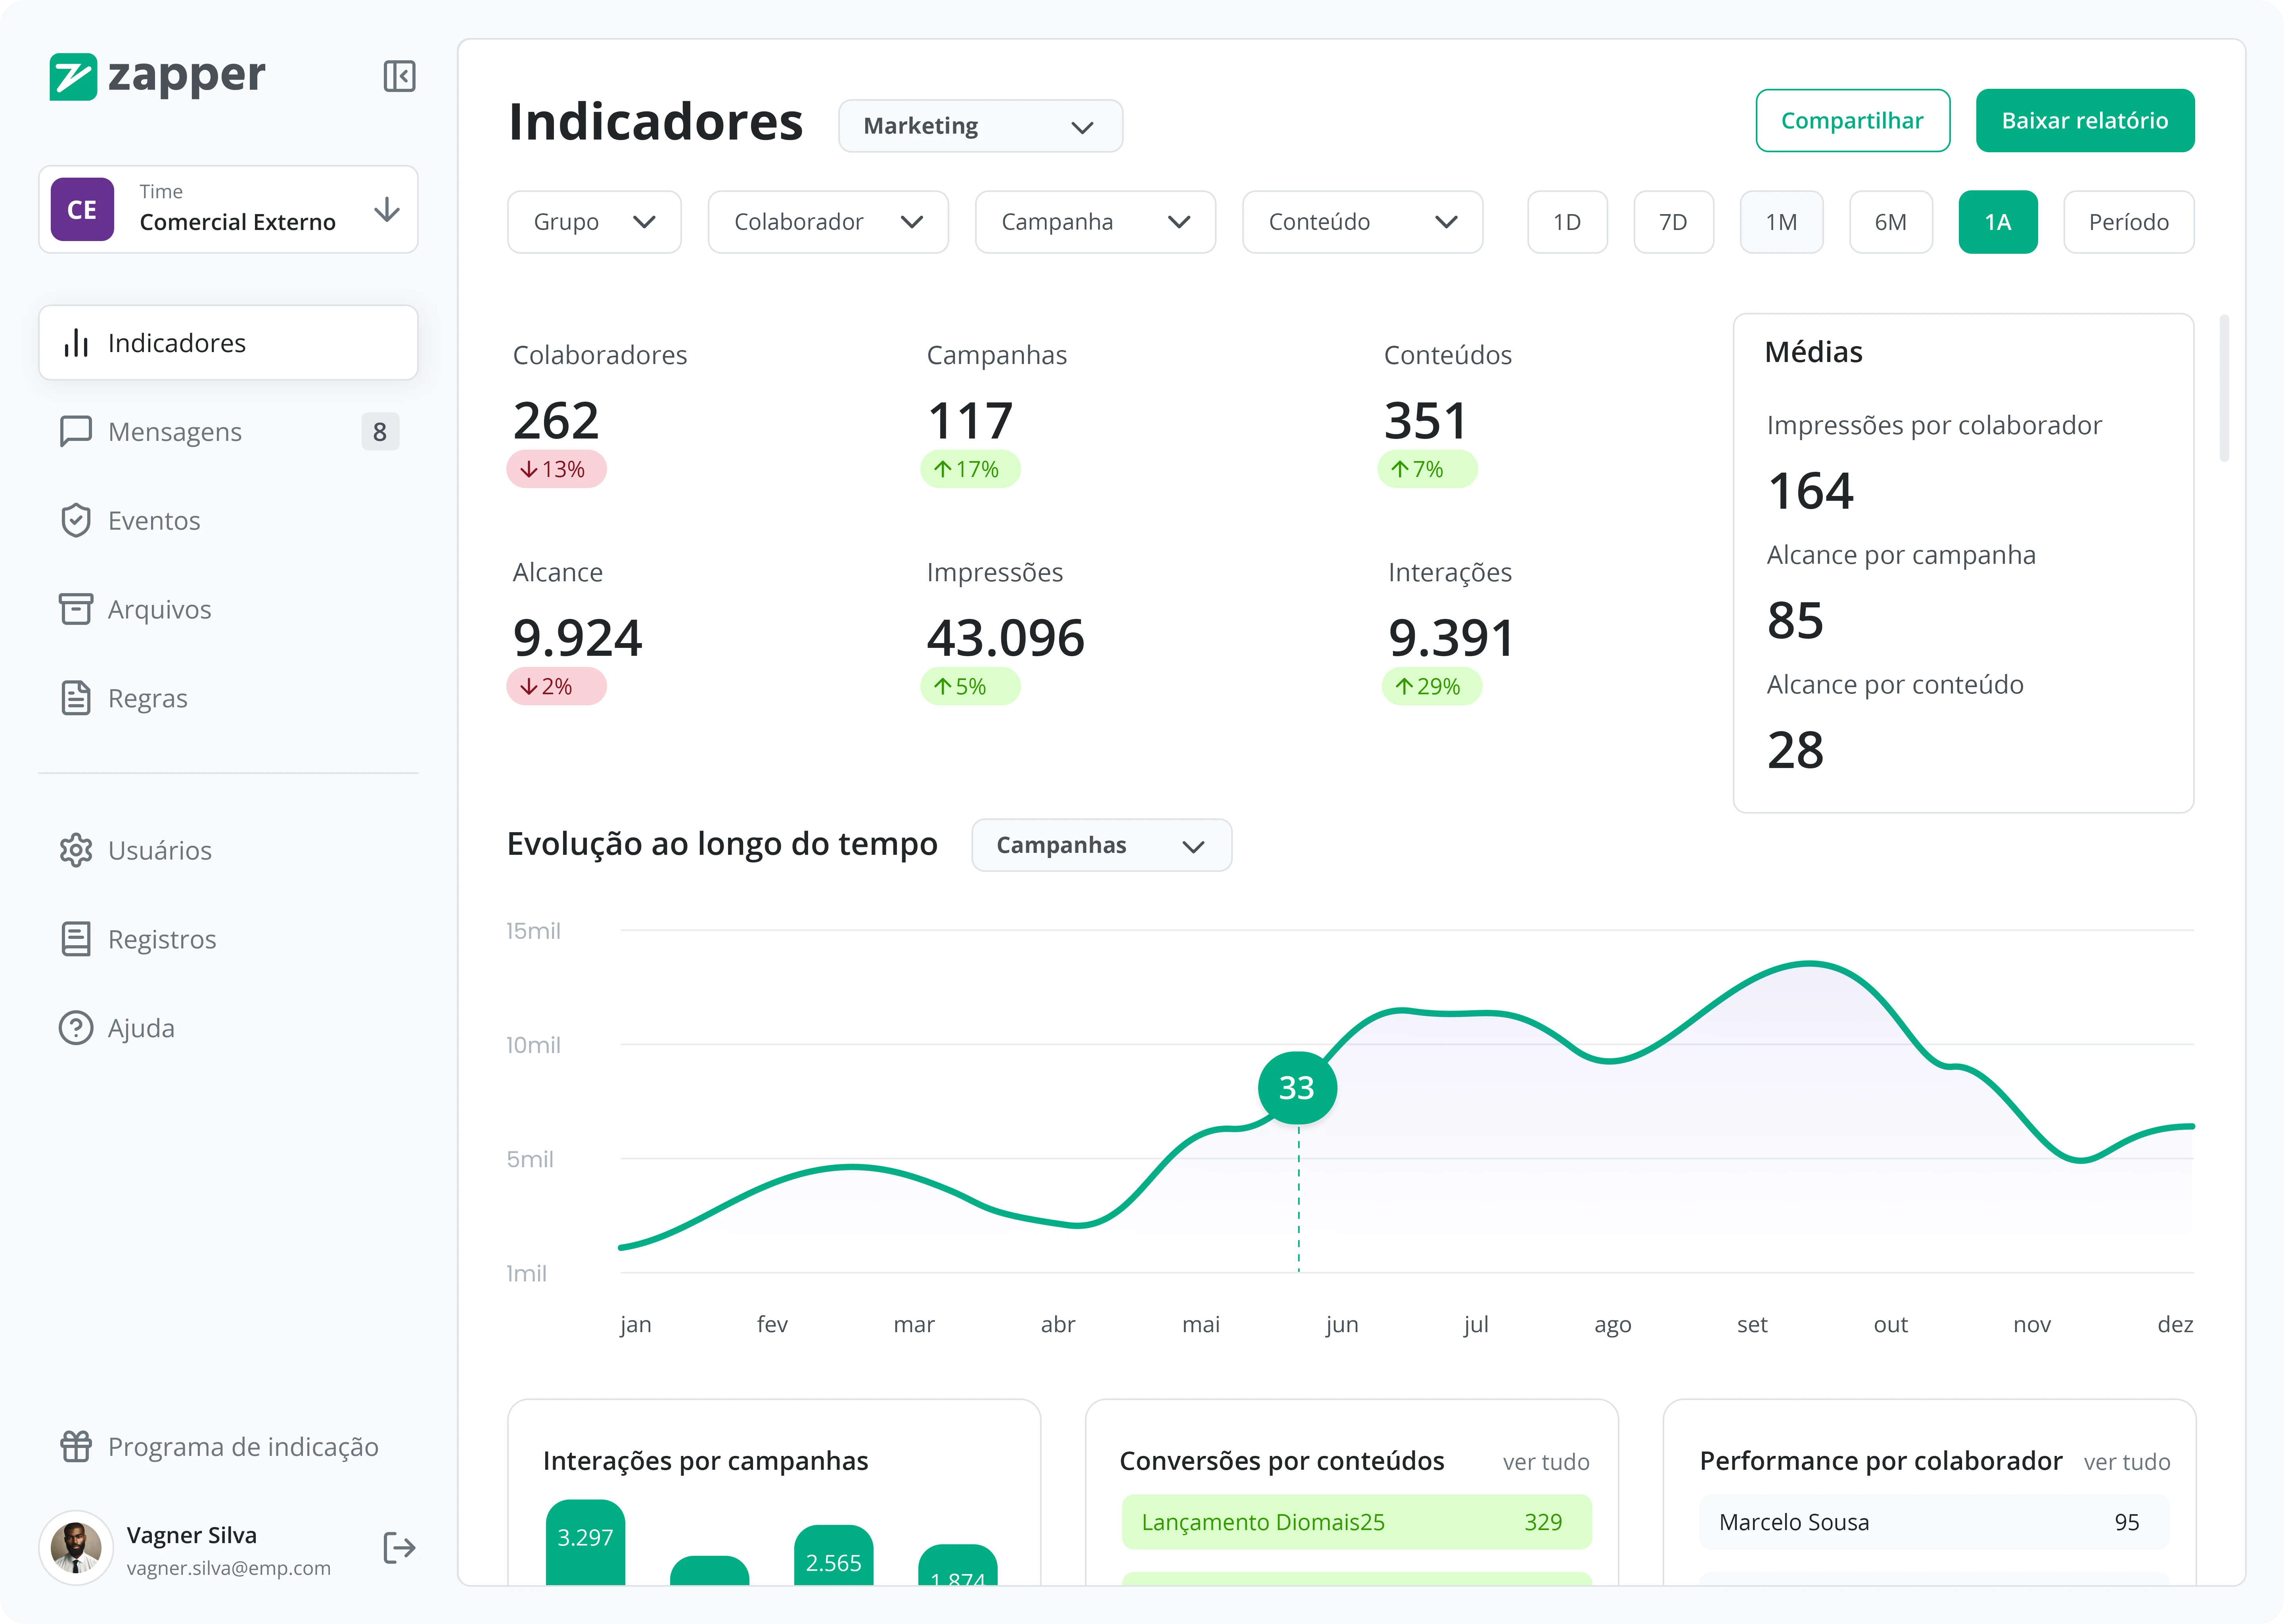
Task: Click the Usuários gear icon
Action: [x=76, y=850]
